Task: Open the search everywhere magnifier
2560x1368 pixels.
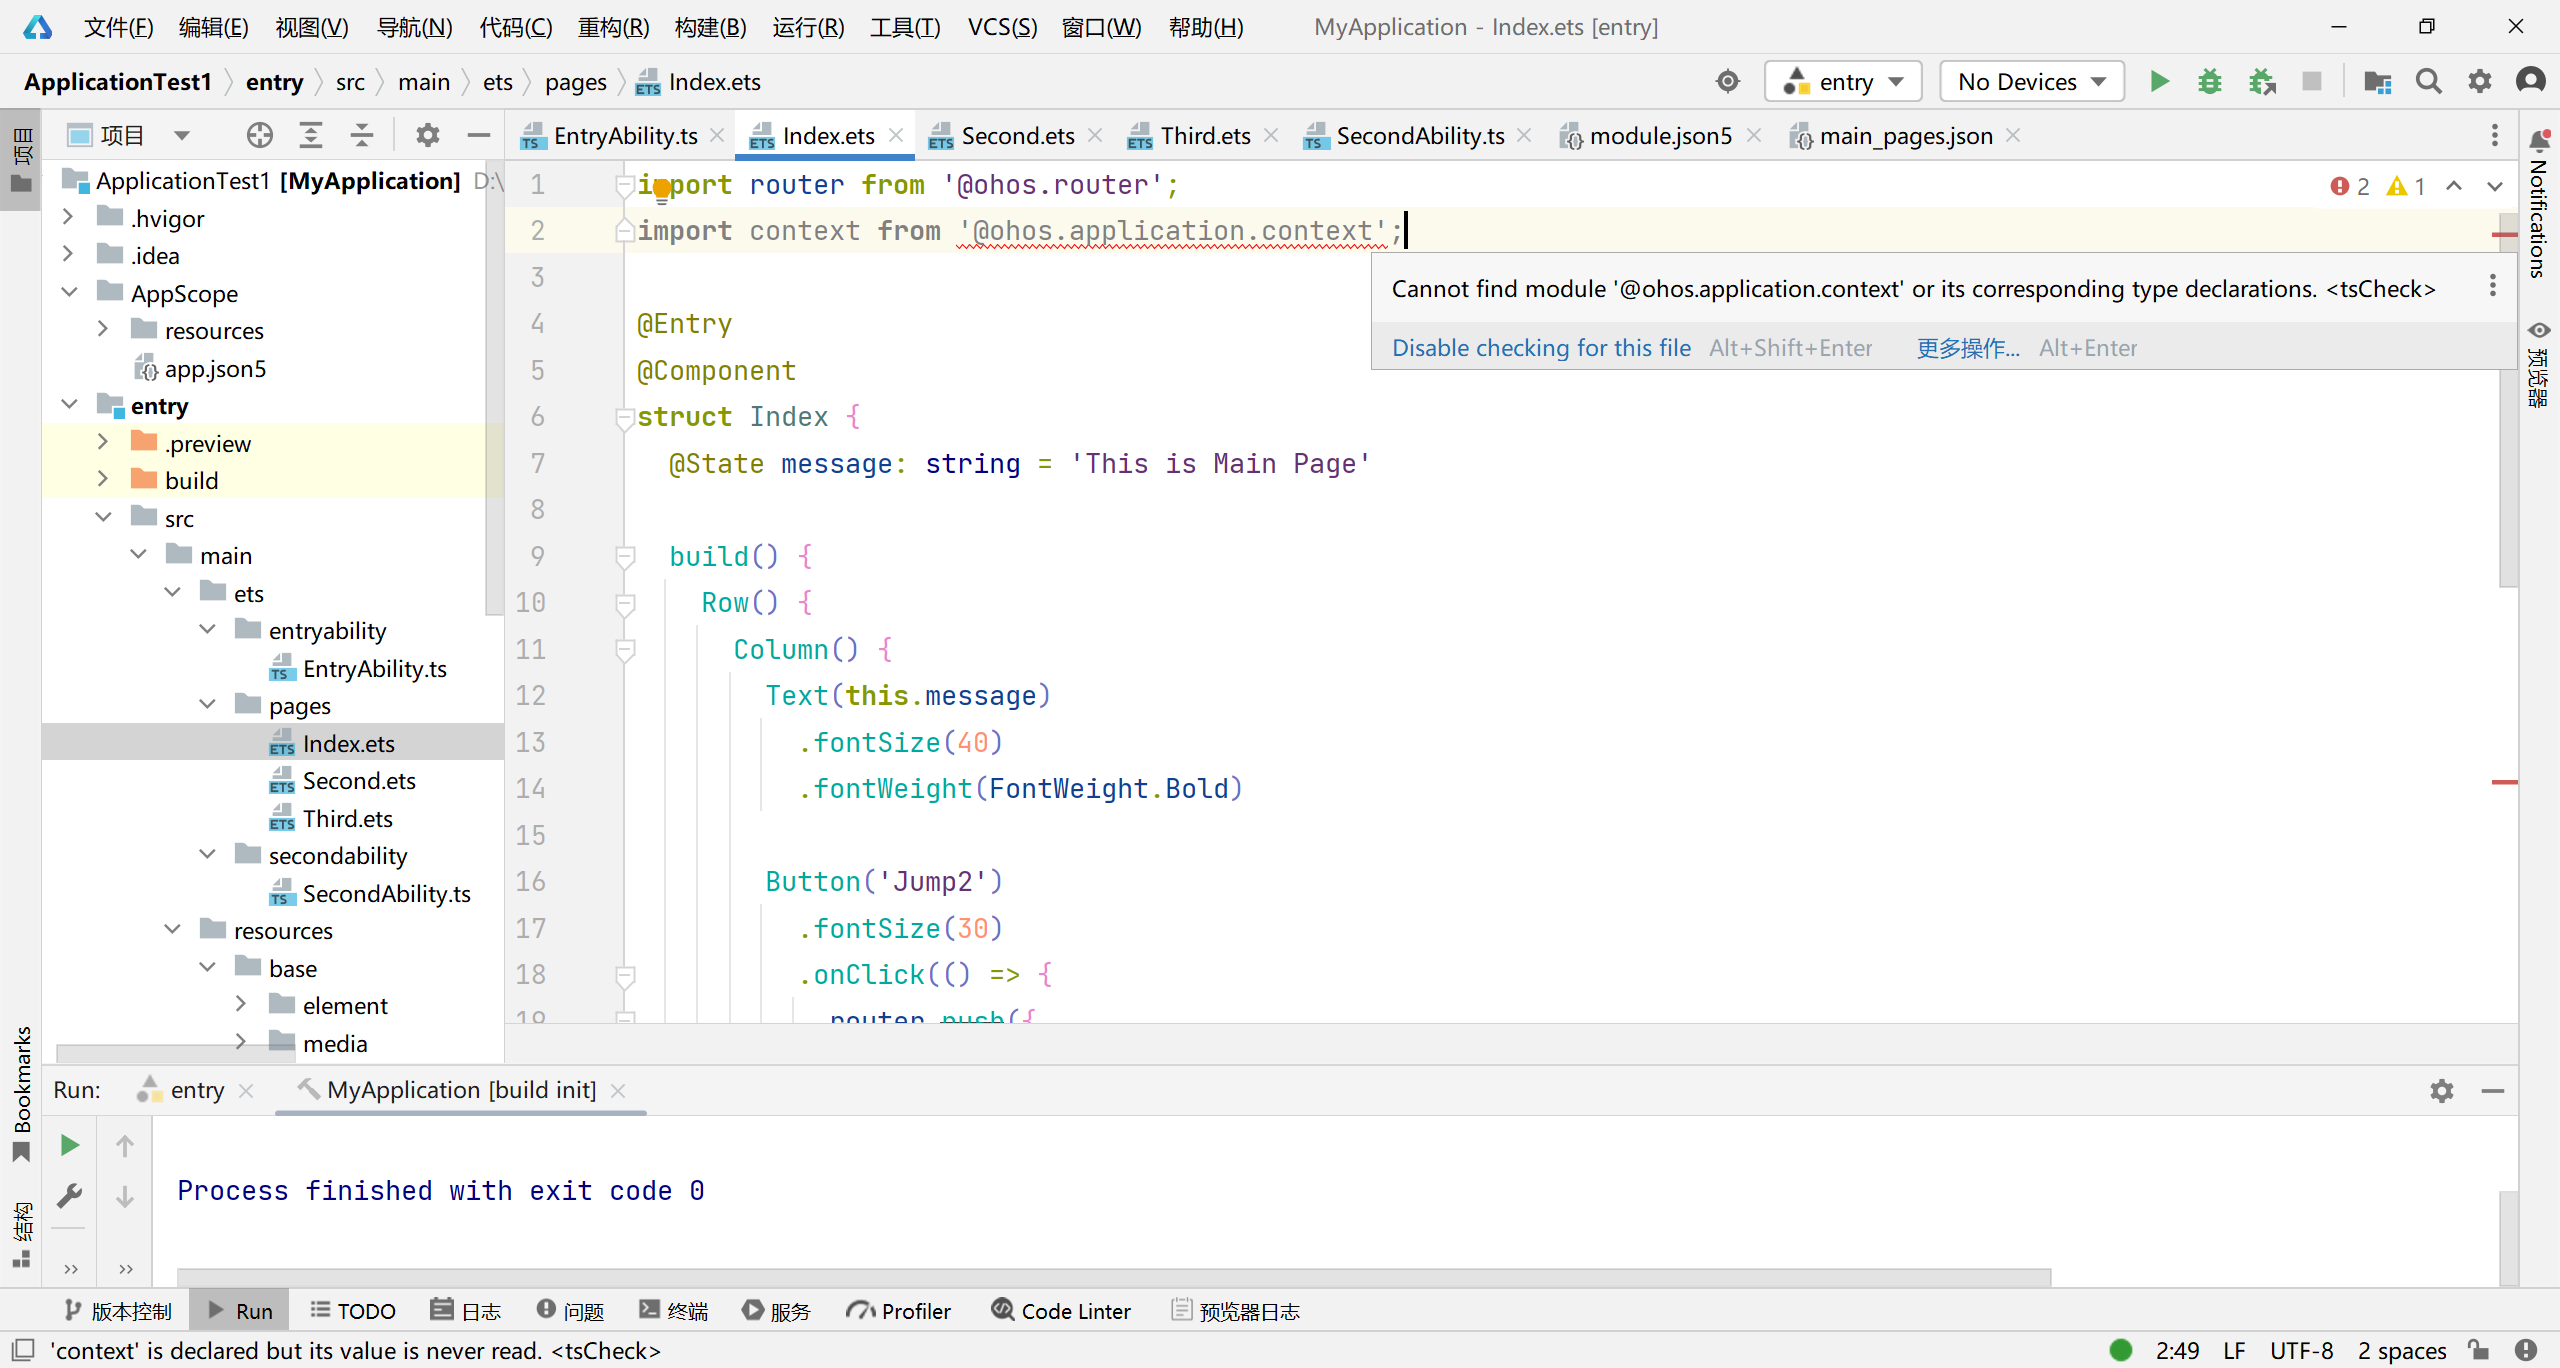Action: pos(2428,81)
